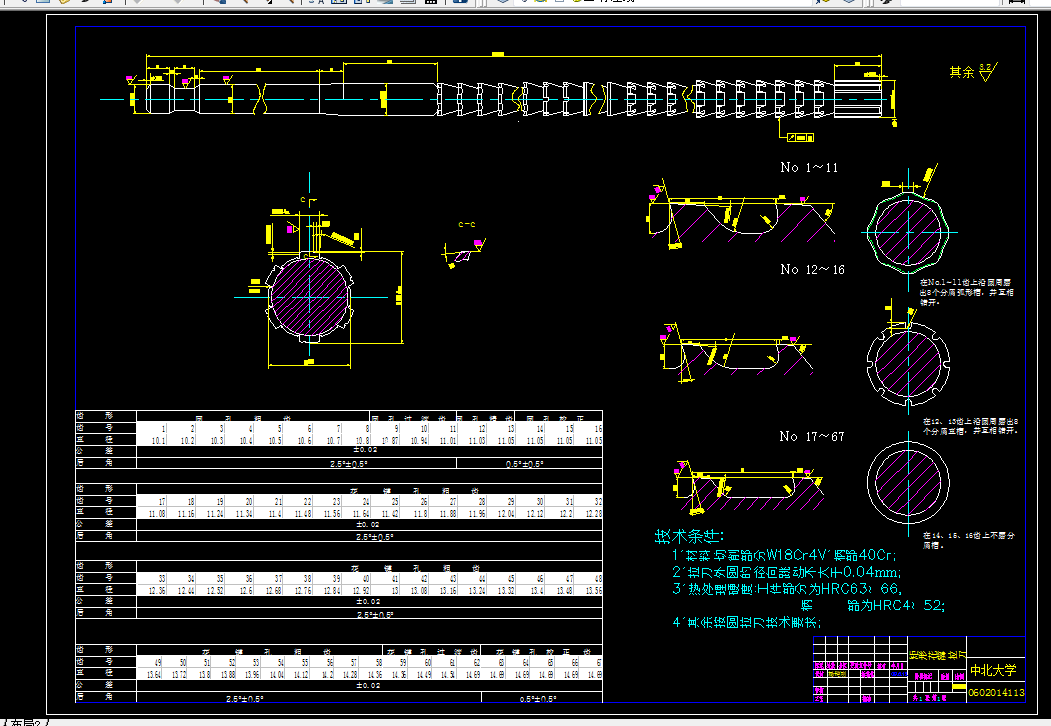This screenshot has width=1051, height=726.
Task: Click the note line ending in '52;'
Action: tap(874, 605)
